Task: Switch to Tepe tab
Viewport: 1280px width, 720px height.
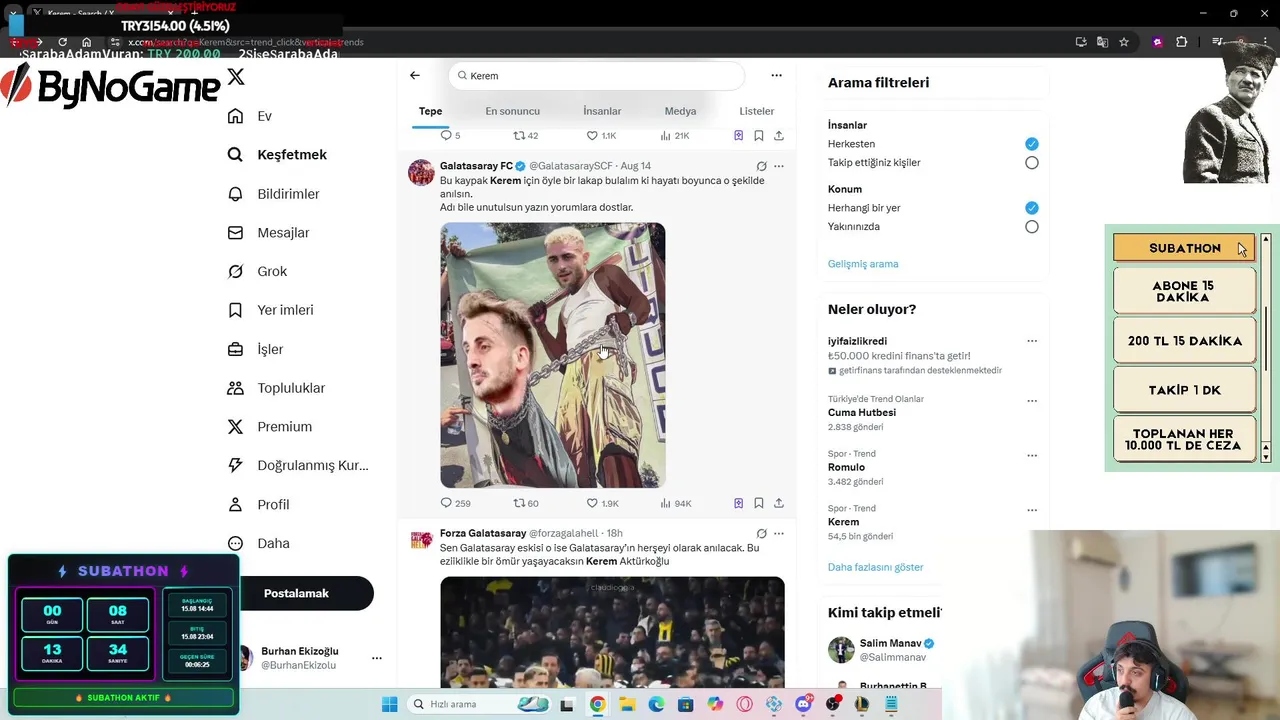Action: [x=430, y=111]
